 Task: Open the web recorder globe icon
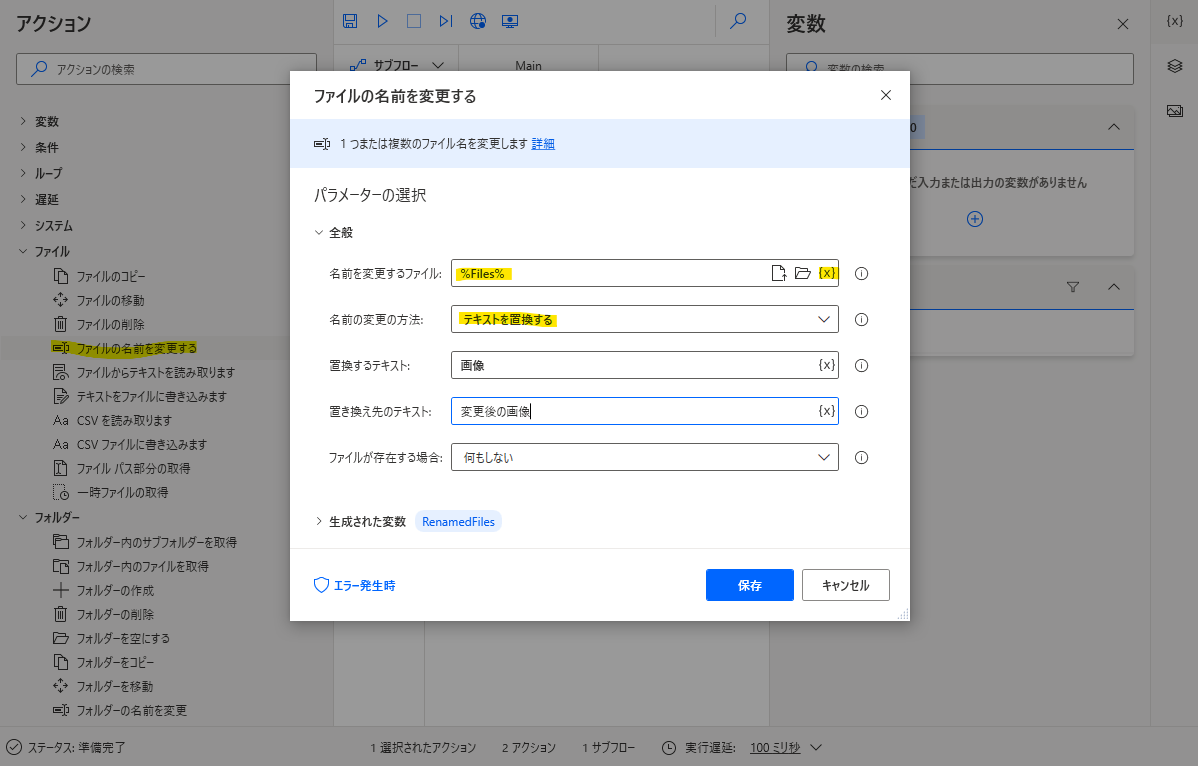tap(477, 20)
